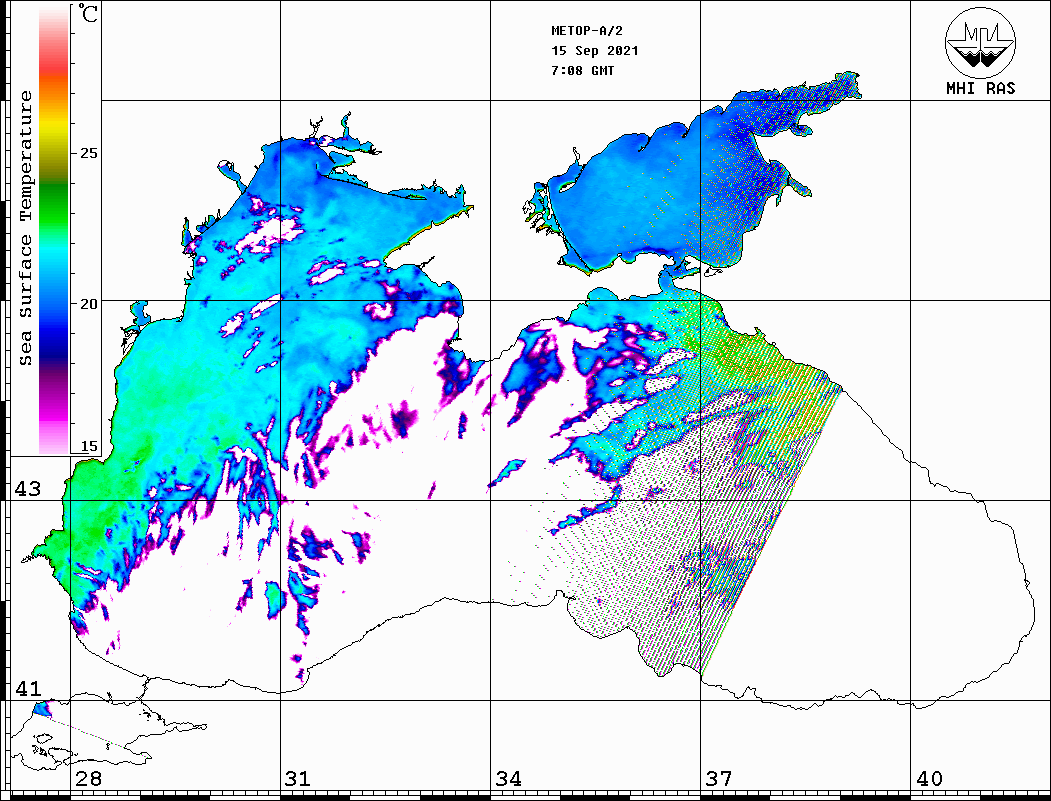Screen dimensions: 1051x801
Task: Click longitude label '34'
Action: 509,779
